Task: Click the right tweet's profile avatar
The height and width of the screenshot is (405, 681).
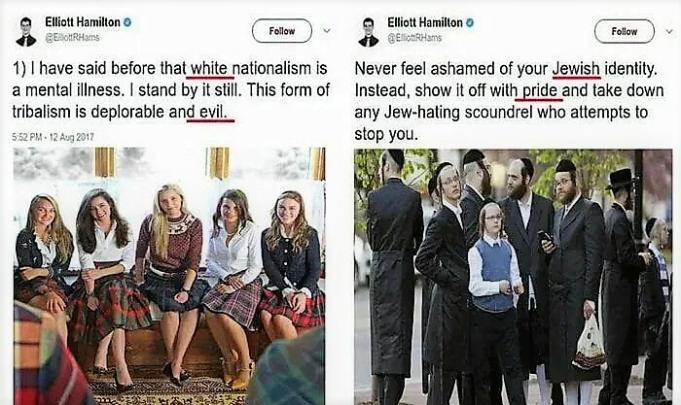Action: 368,32
